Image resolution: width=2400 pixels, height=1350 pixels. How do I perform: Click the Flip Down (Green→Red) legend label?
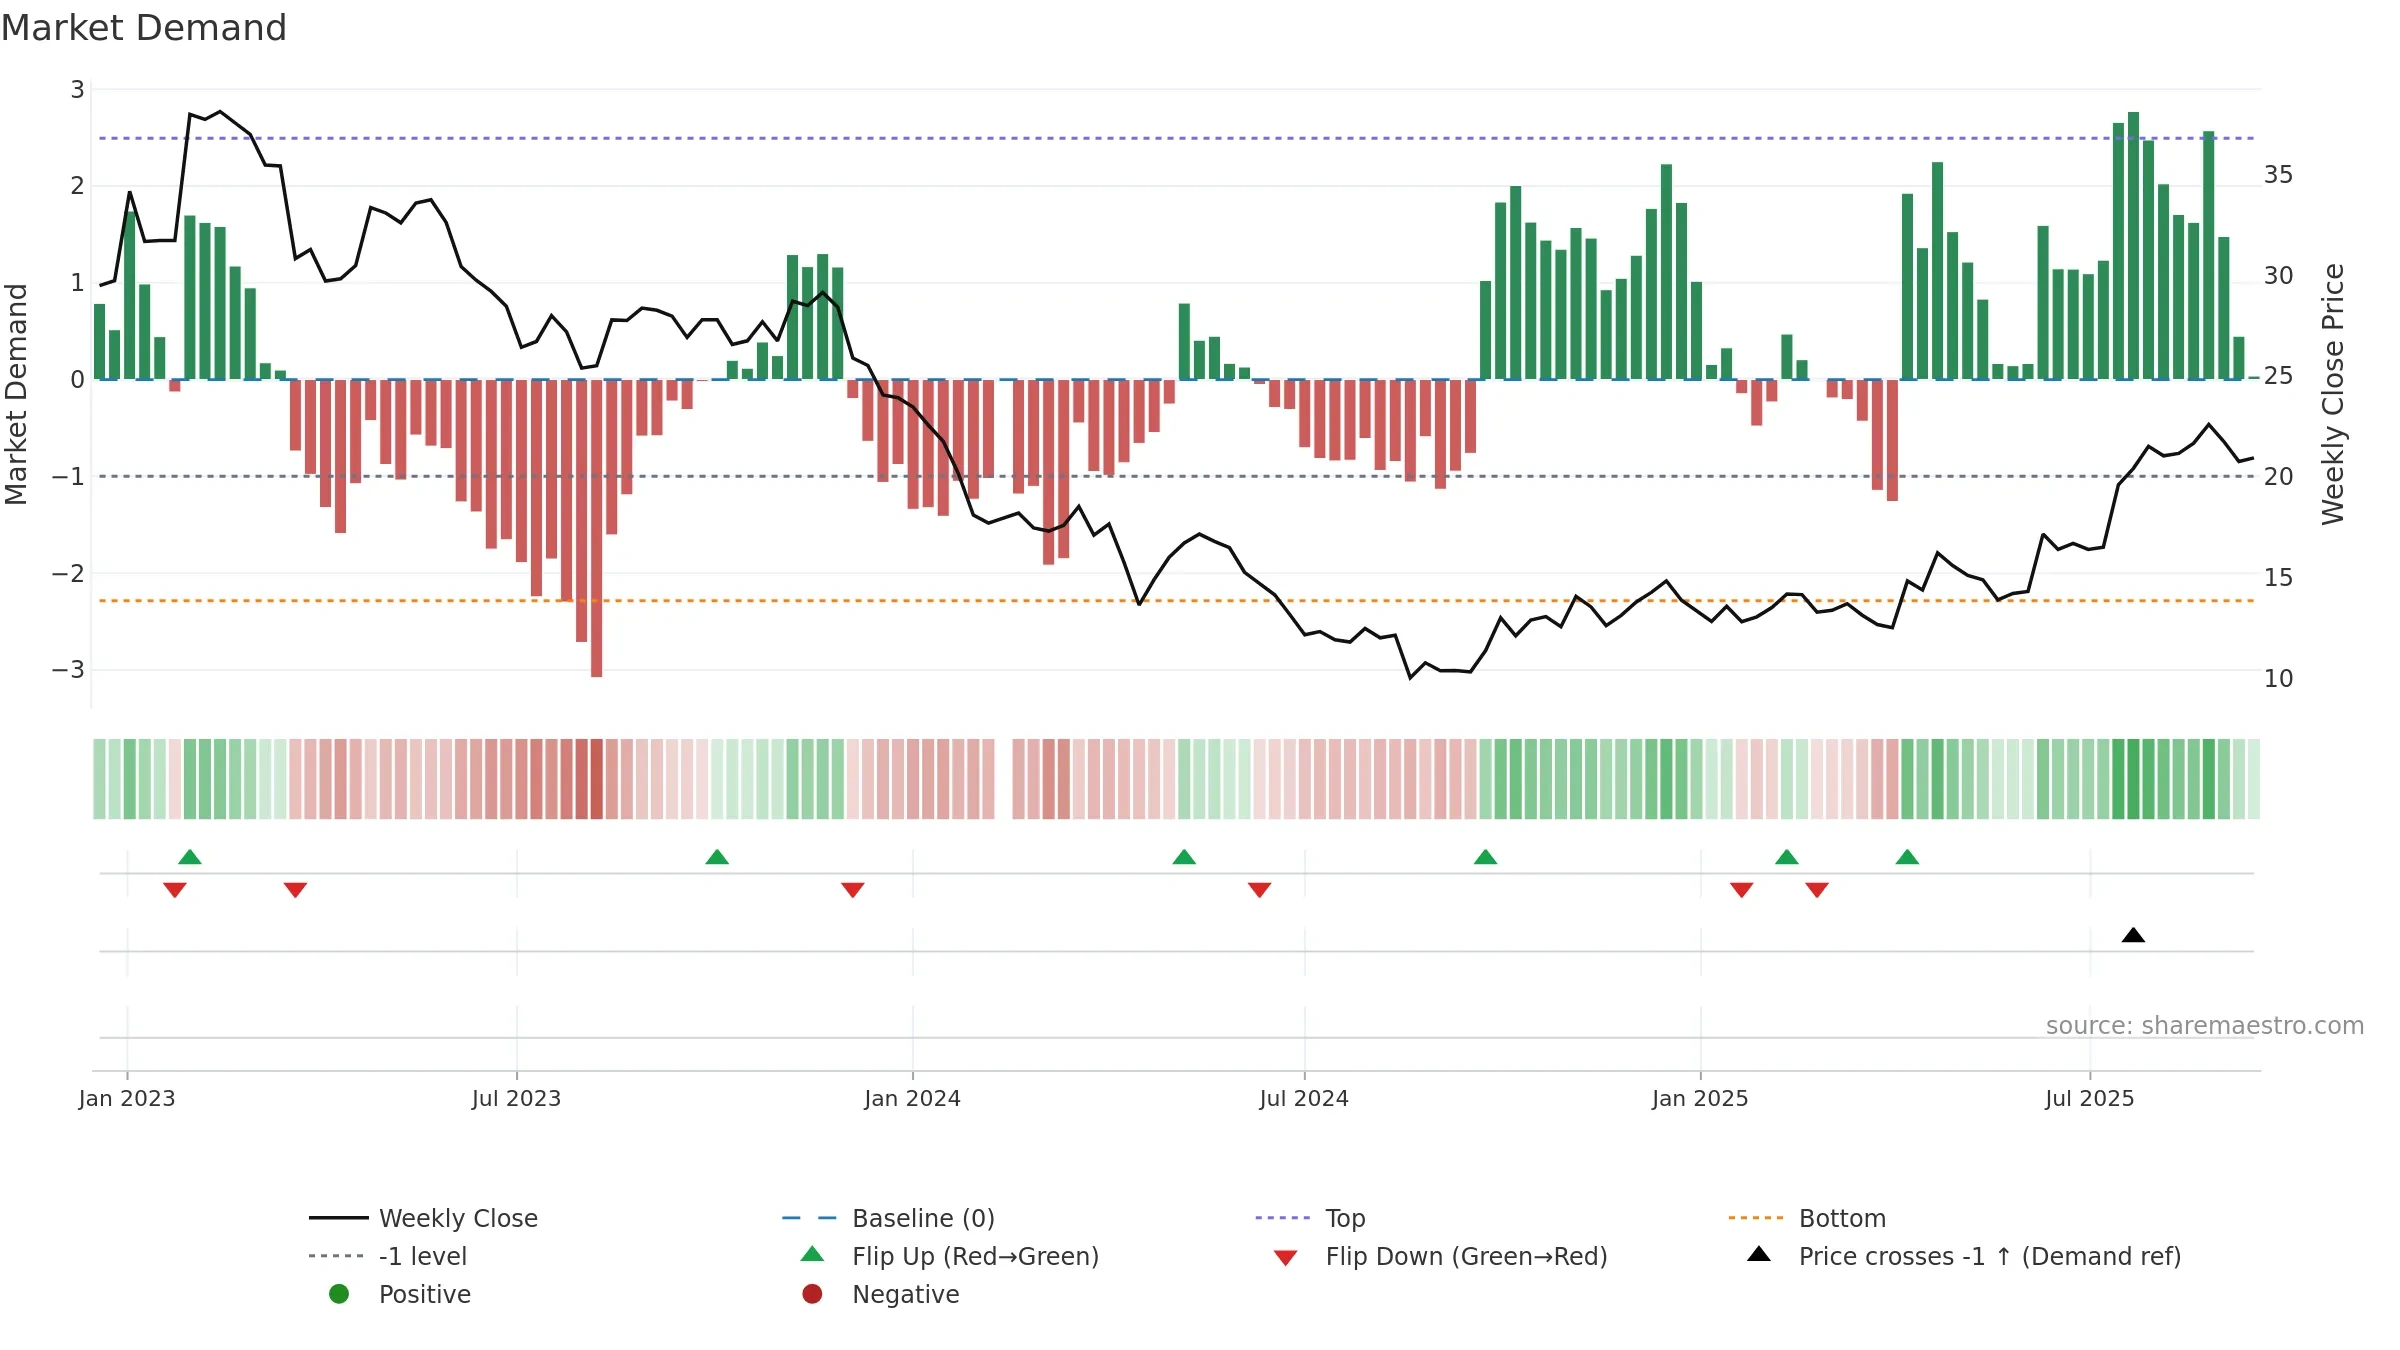(1466, 1256)
